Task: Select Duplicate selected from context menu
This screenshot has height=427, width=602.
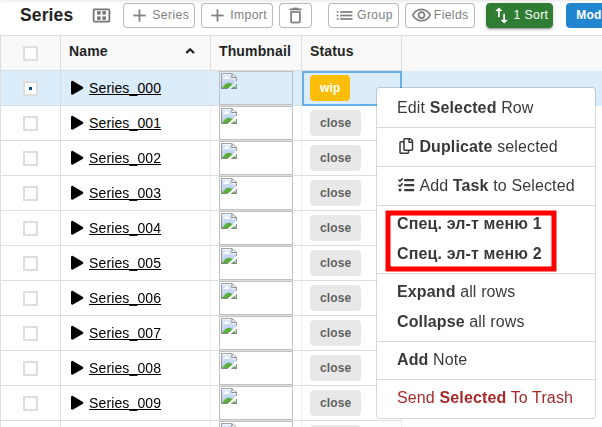Action: coord(477,146)
